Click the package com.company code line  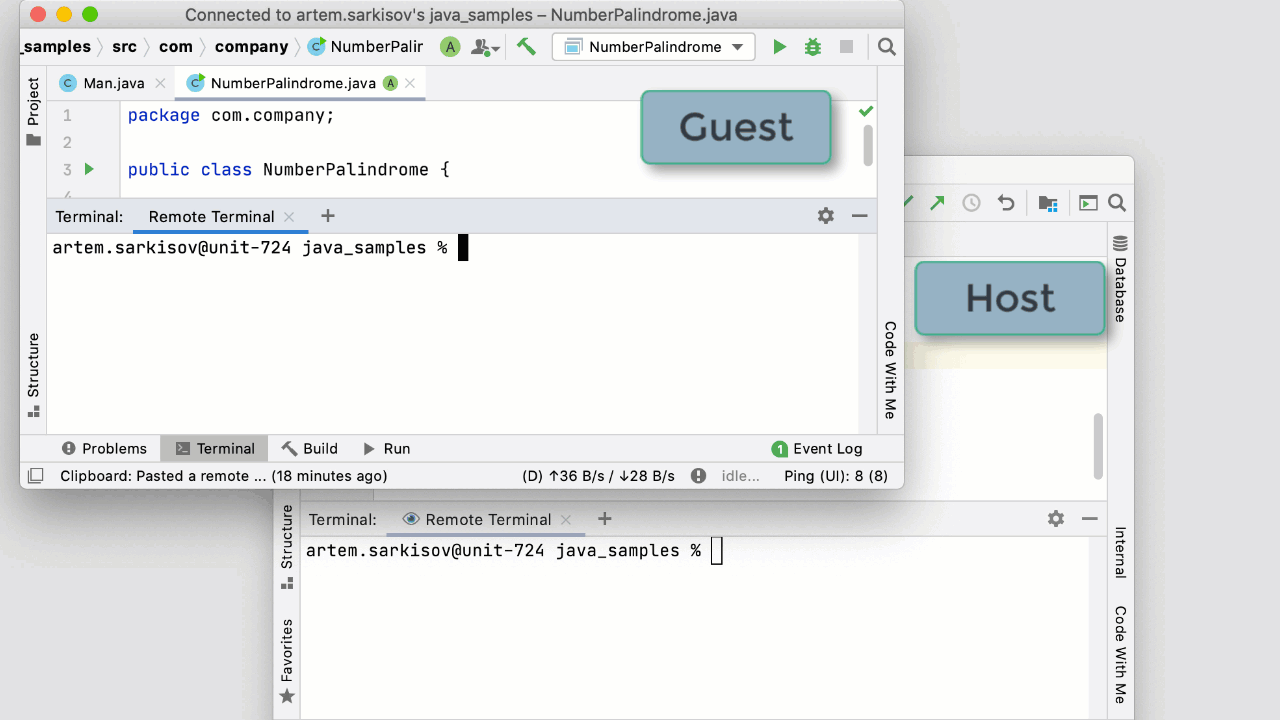[231, 116]
